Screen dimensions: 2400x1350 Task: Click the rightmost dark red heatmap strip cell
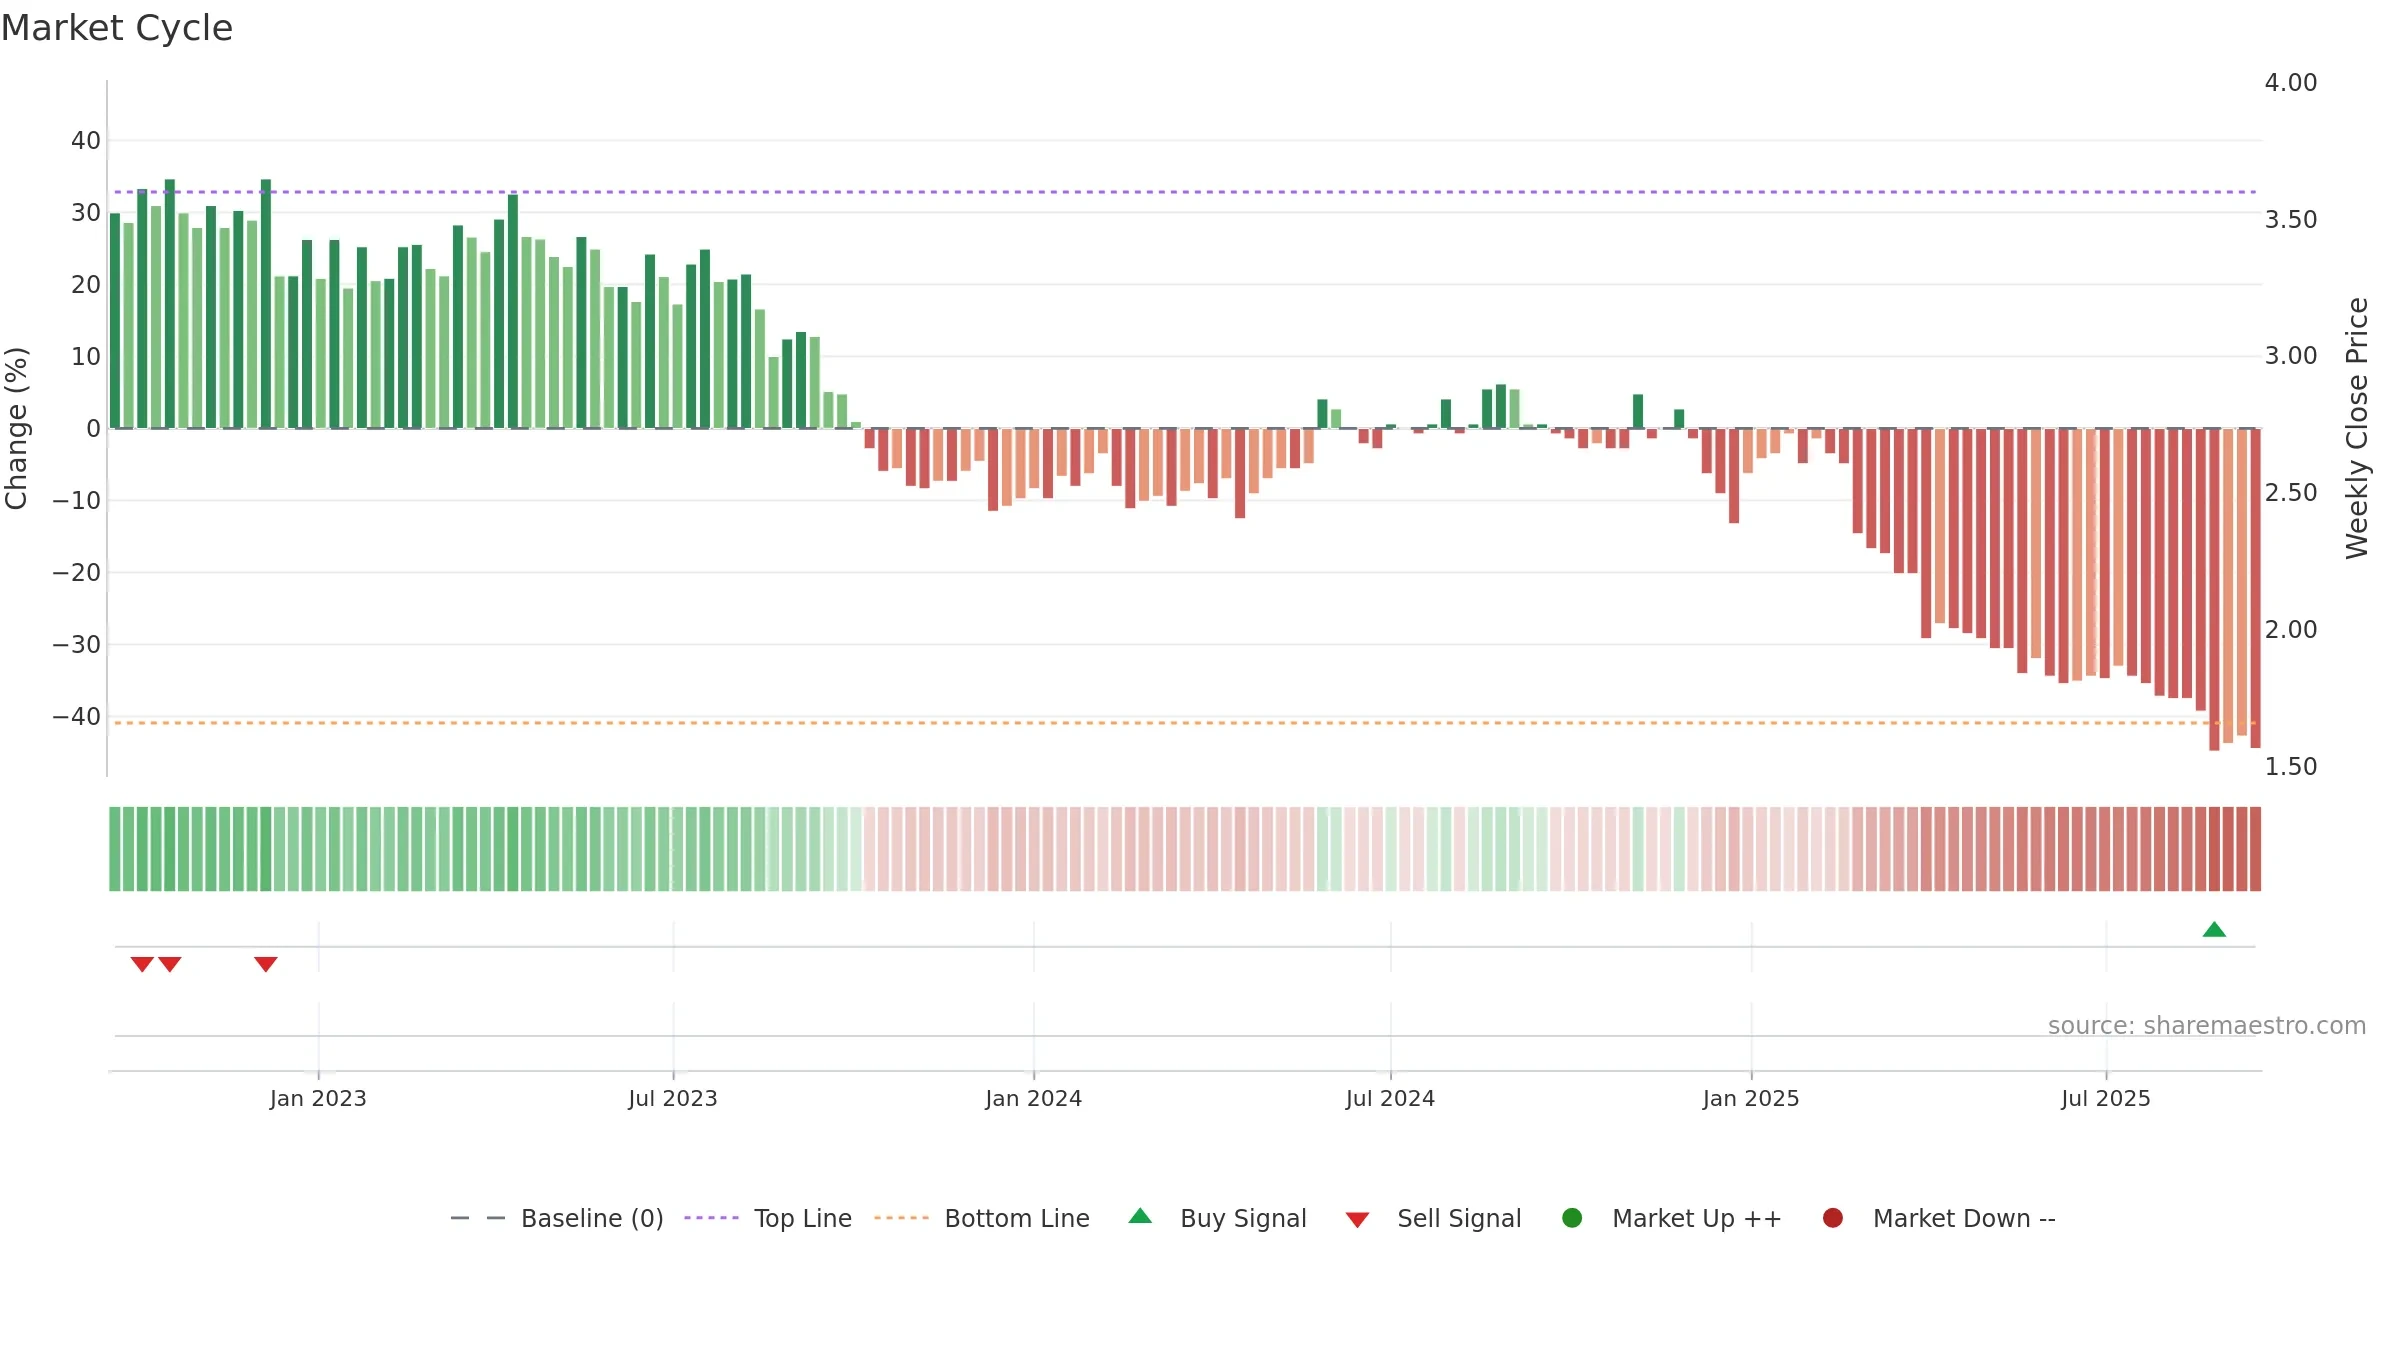click(2255, 849)
